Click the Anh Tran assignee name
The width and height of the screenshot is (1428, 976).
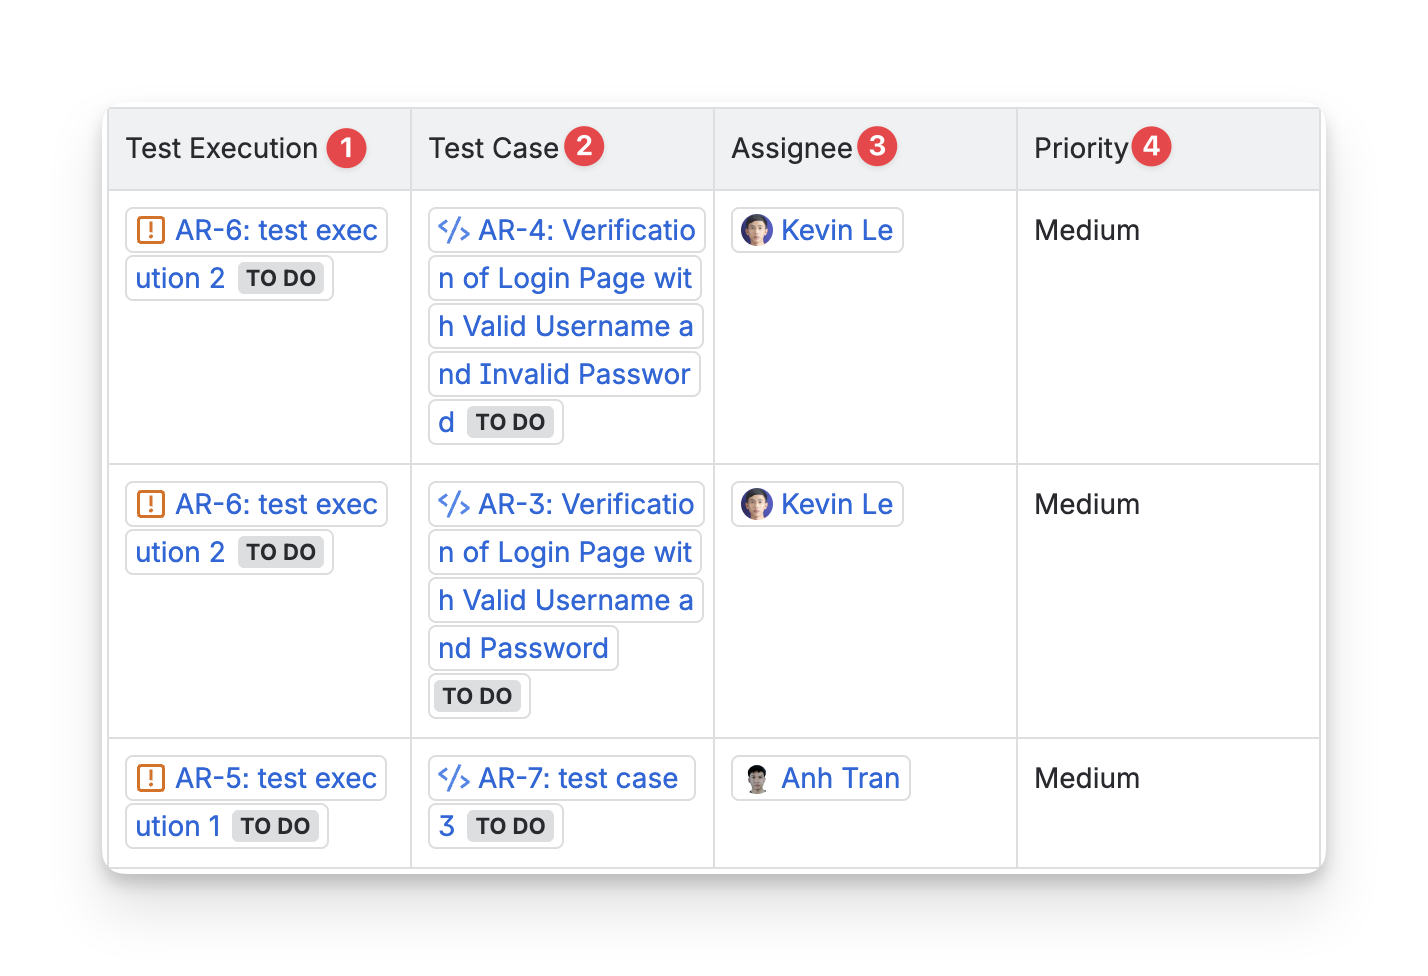click(x=840, y=778)
